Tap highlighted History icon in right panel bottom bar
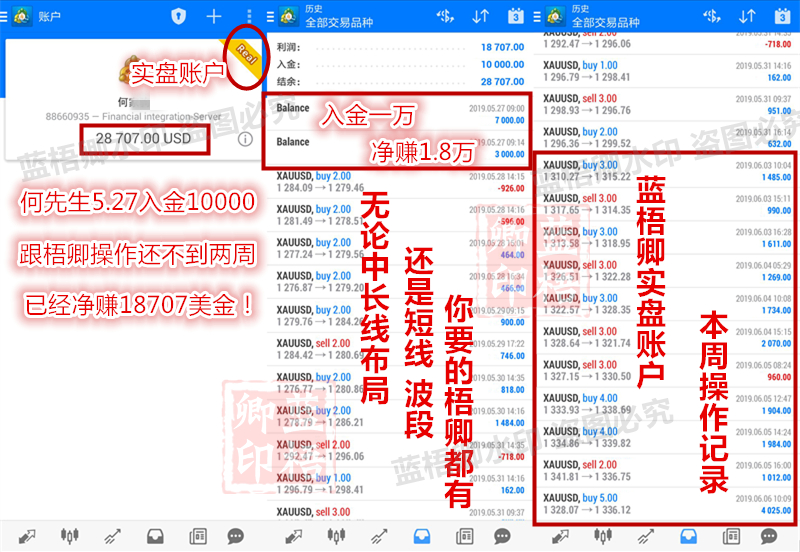800x552 pixels. (x=689, y=537)
